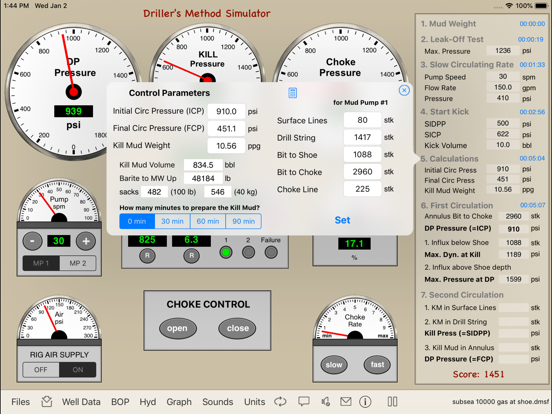
Task: Select 30 min kill mud preparation
Action: point(172,221)
